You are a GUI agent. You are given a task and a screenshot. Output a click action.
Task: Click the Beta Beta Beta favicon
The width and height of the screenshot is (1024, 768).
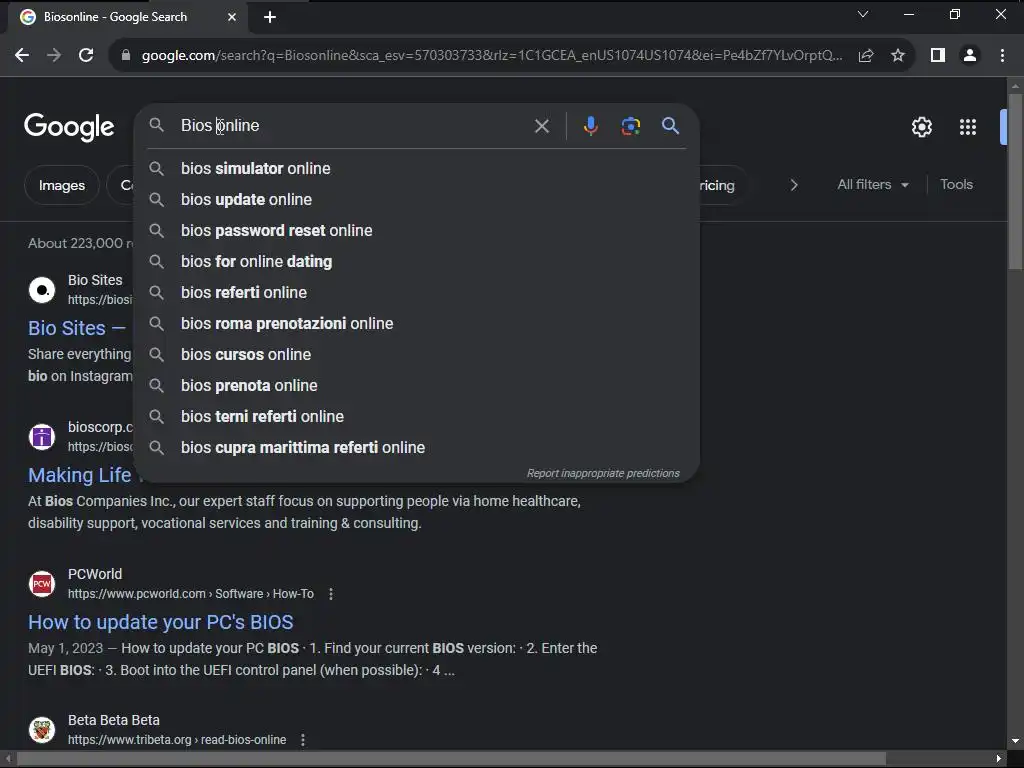[42, 729]
